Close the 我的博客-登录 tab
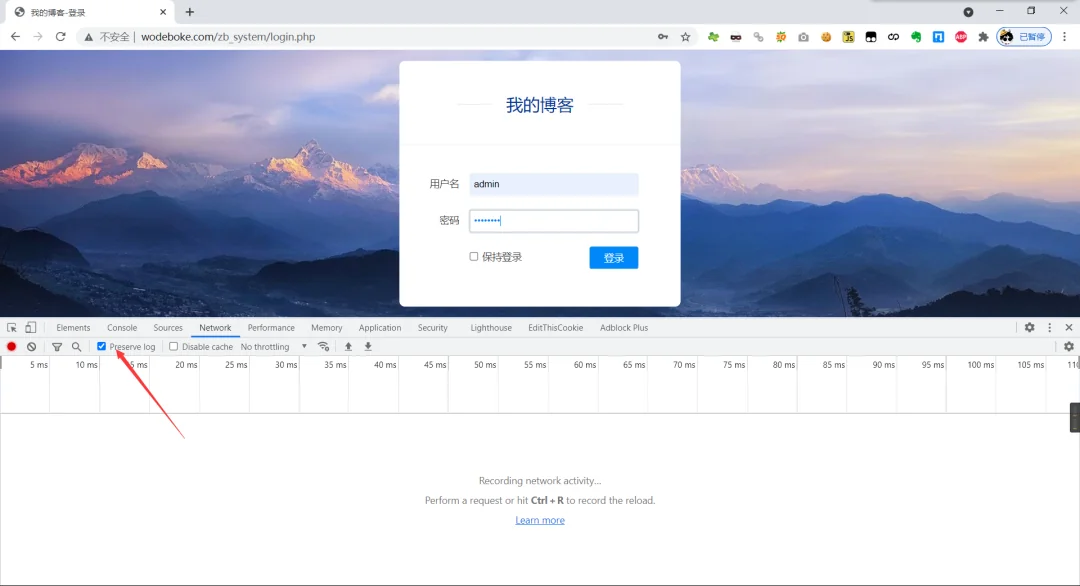Image resolution: width=1080 pixels, height=586 pixels. click(x=163, y=12)
